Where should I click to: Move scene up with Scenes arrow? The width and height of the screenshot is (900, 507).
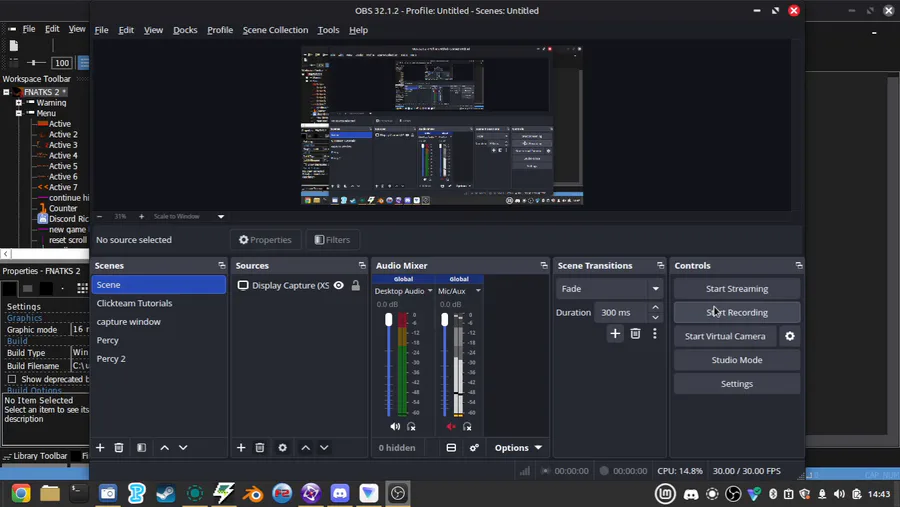tap(165, 447)
